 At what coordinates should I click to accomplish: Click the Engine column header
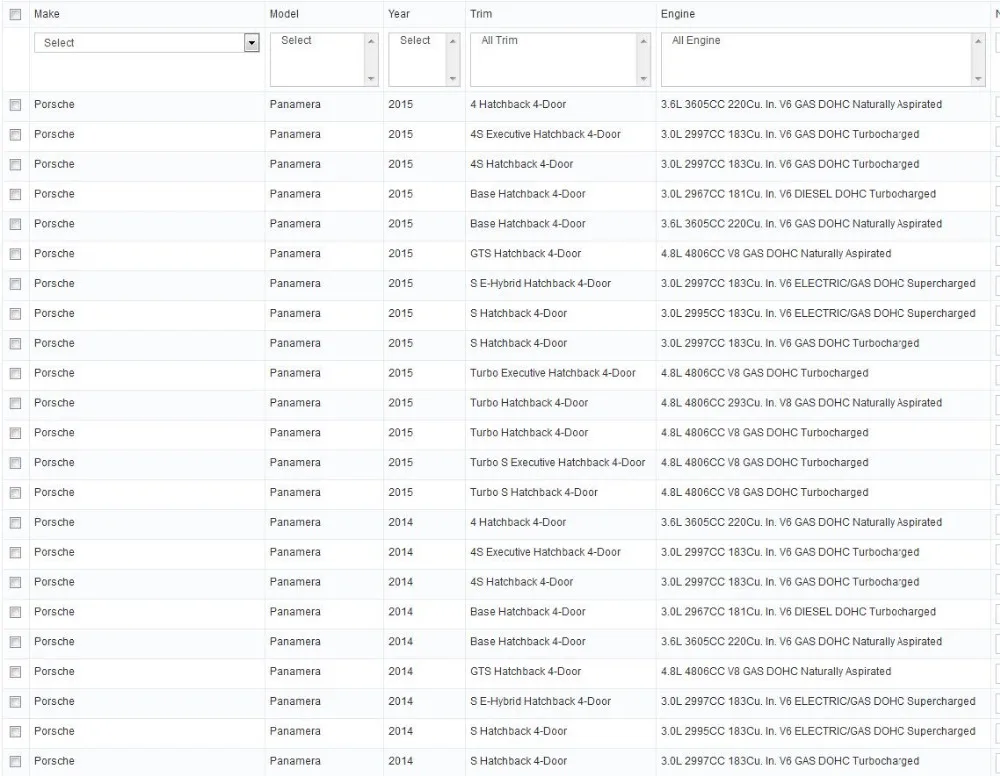(x=678, y=14)
